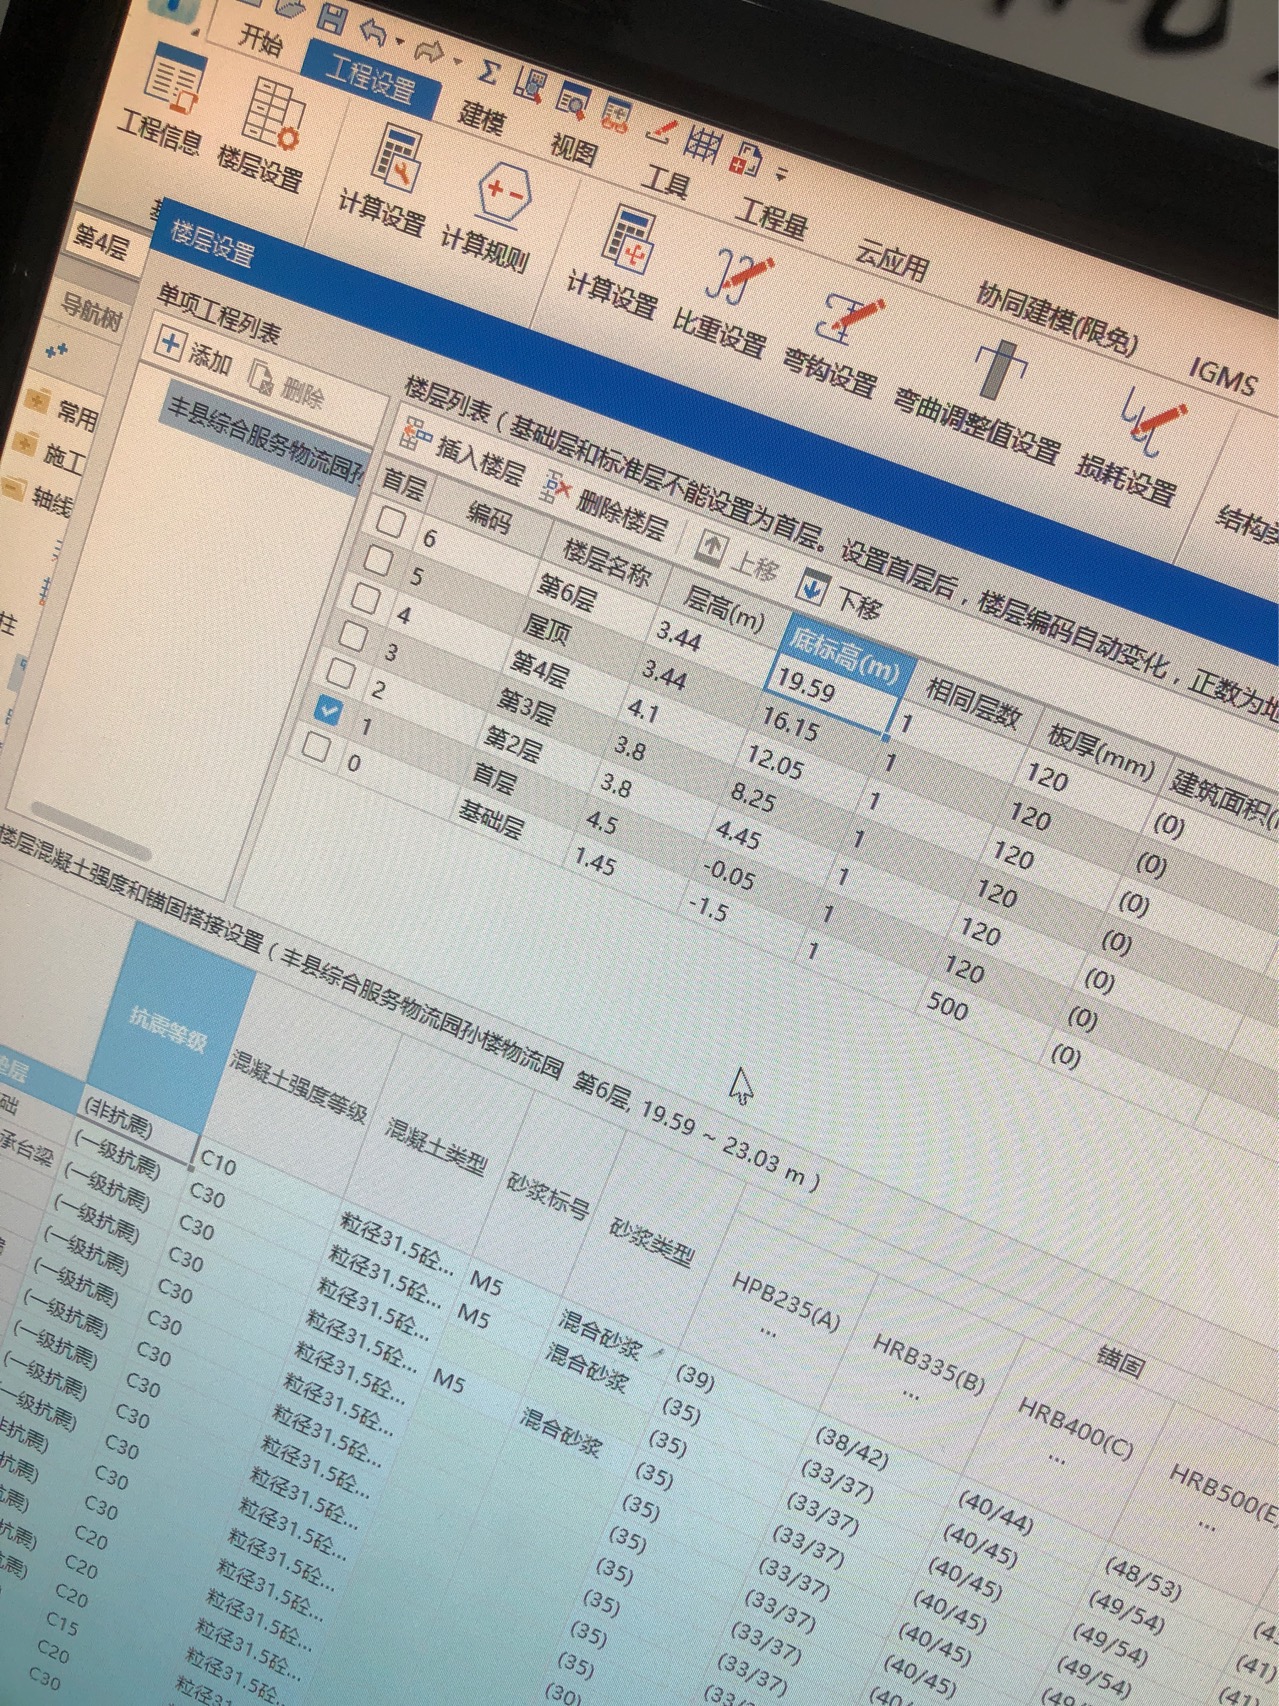Screen dimensions: 1279x1706
Task: Uncheck the 首层 box for row 1
Action: (328, 710)
